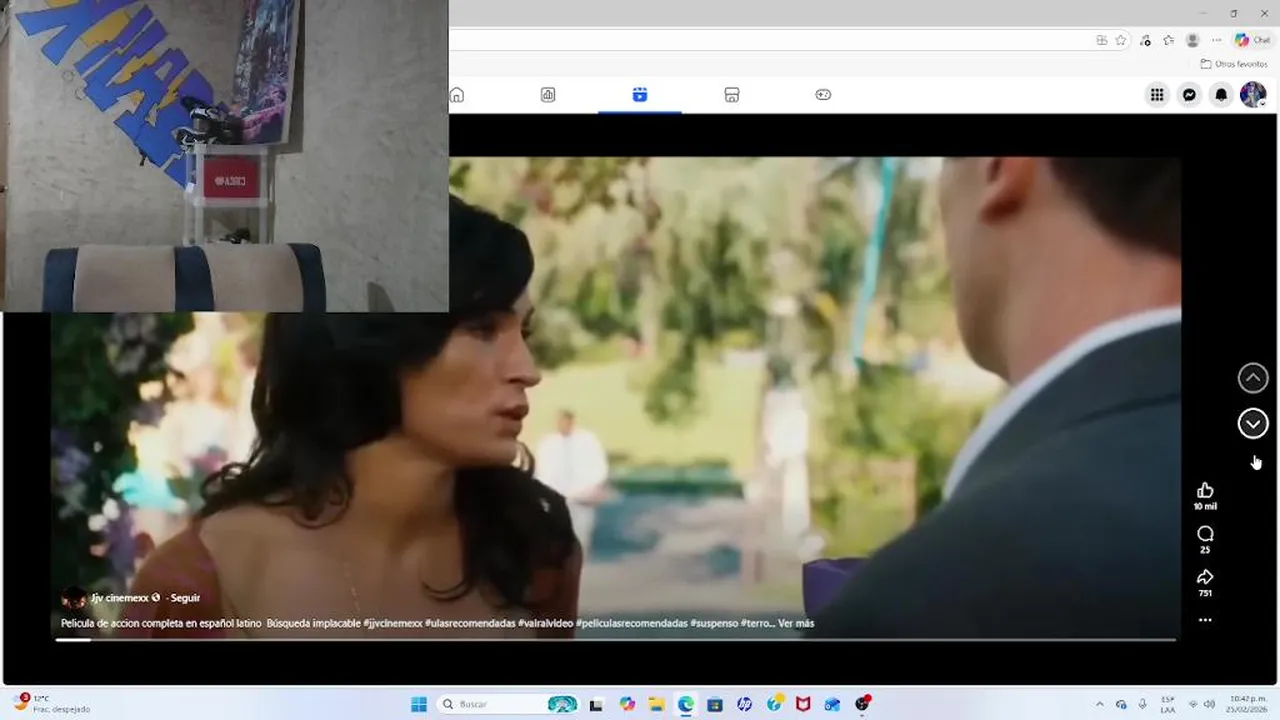This screenshot has height=720, width=1280.
Task: Open Edge settings and more menu
Action: coord(1216,40)
